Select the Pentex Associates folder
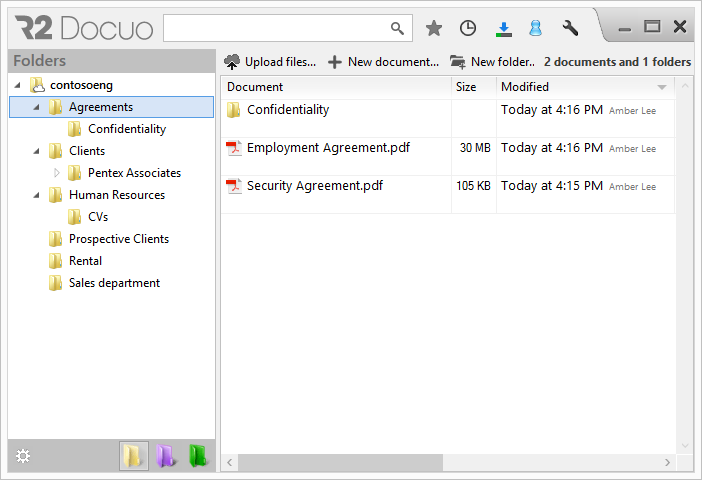 pyautogui.click(x=134, y=173)
